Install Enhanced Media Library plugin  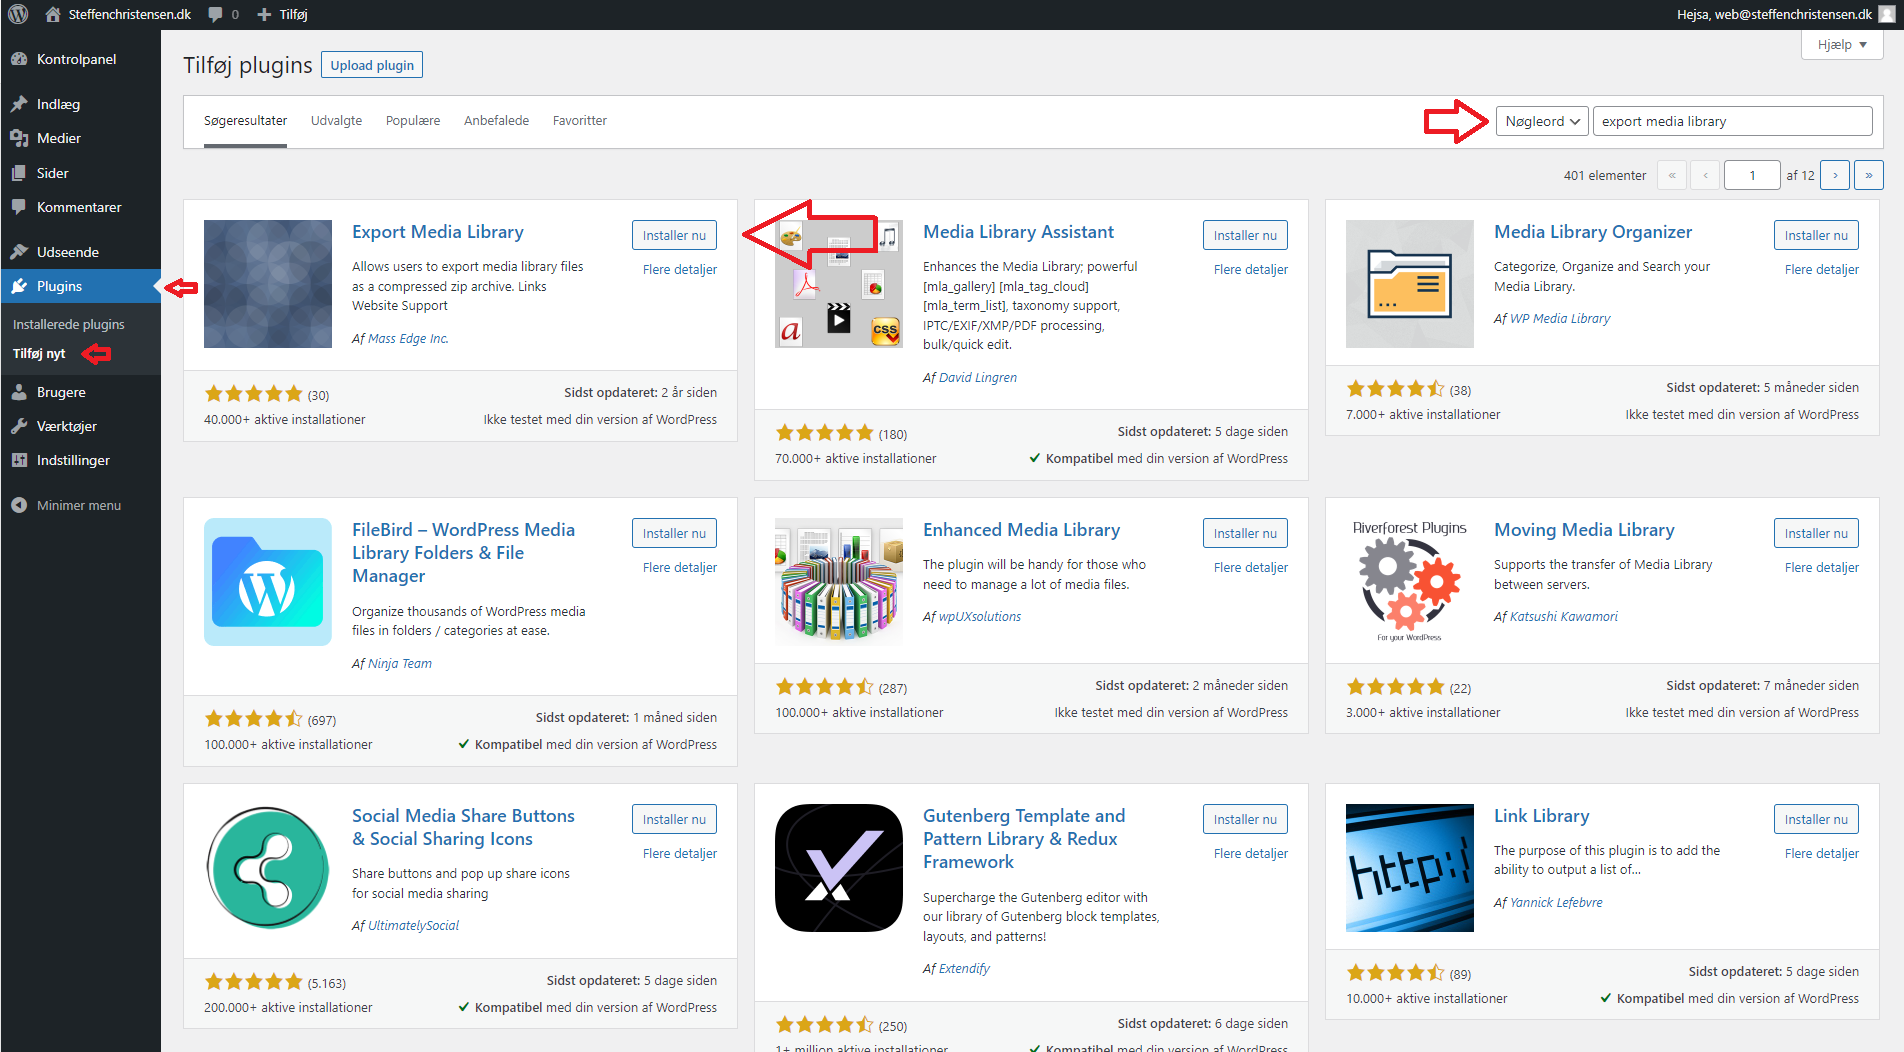(x=1245, y=533)
